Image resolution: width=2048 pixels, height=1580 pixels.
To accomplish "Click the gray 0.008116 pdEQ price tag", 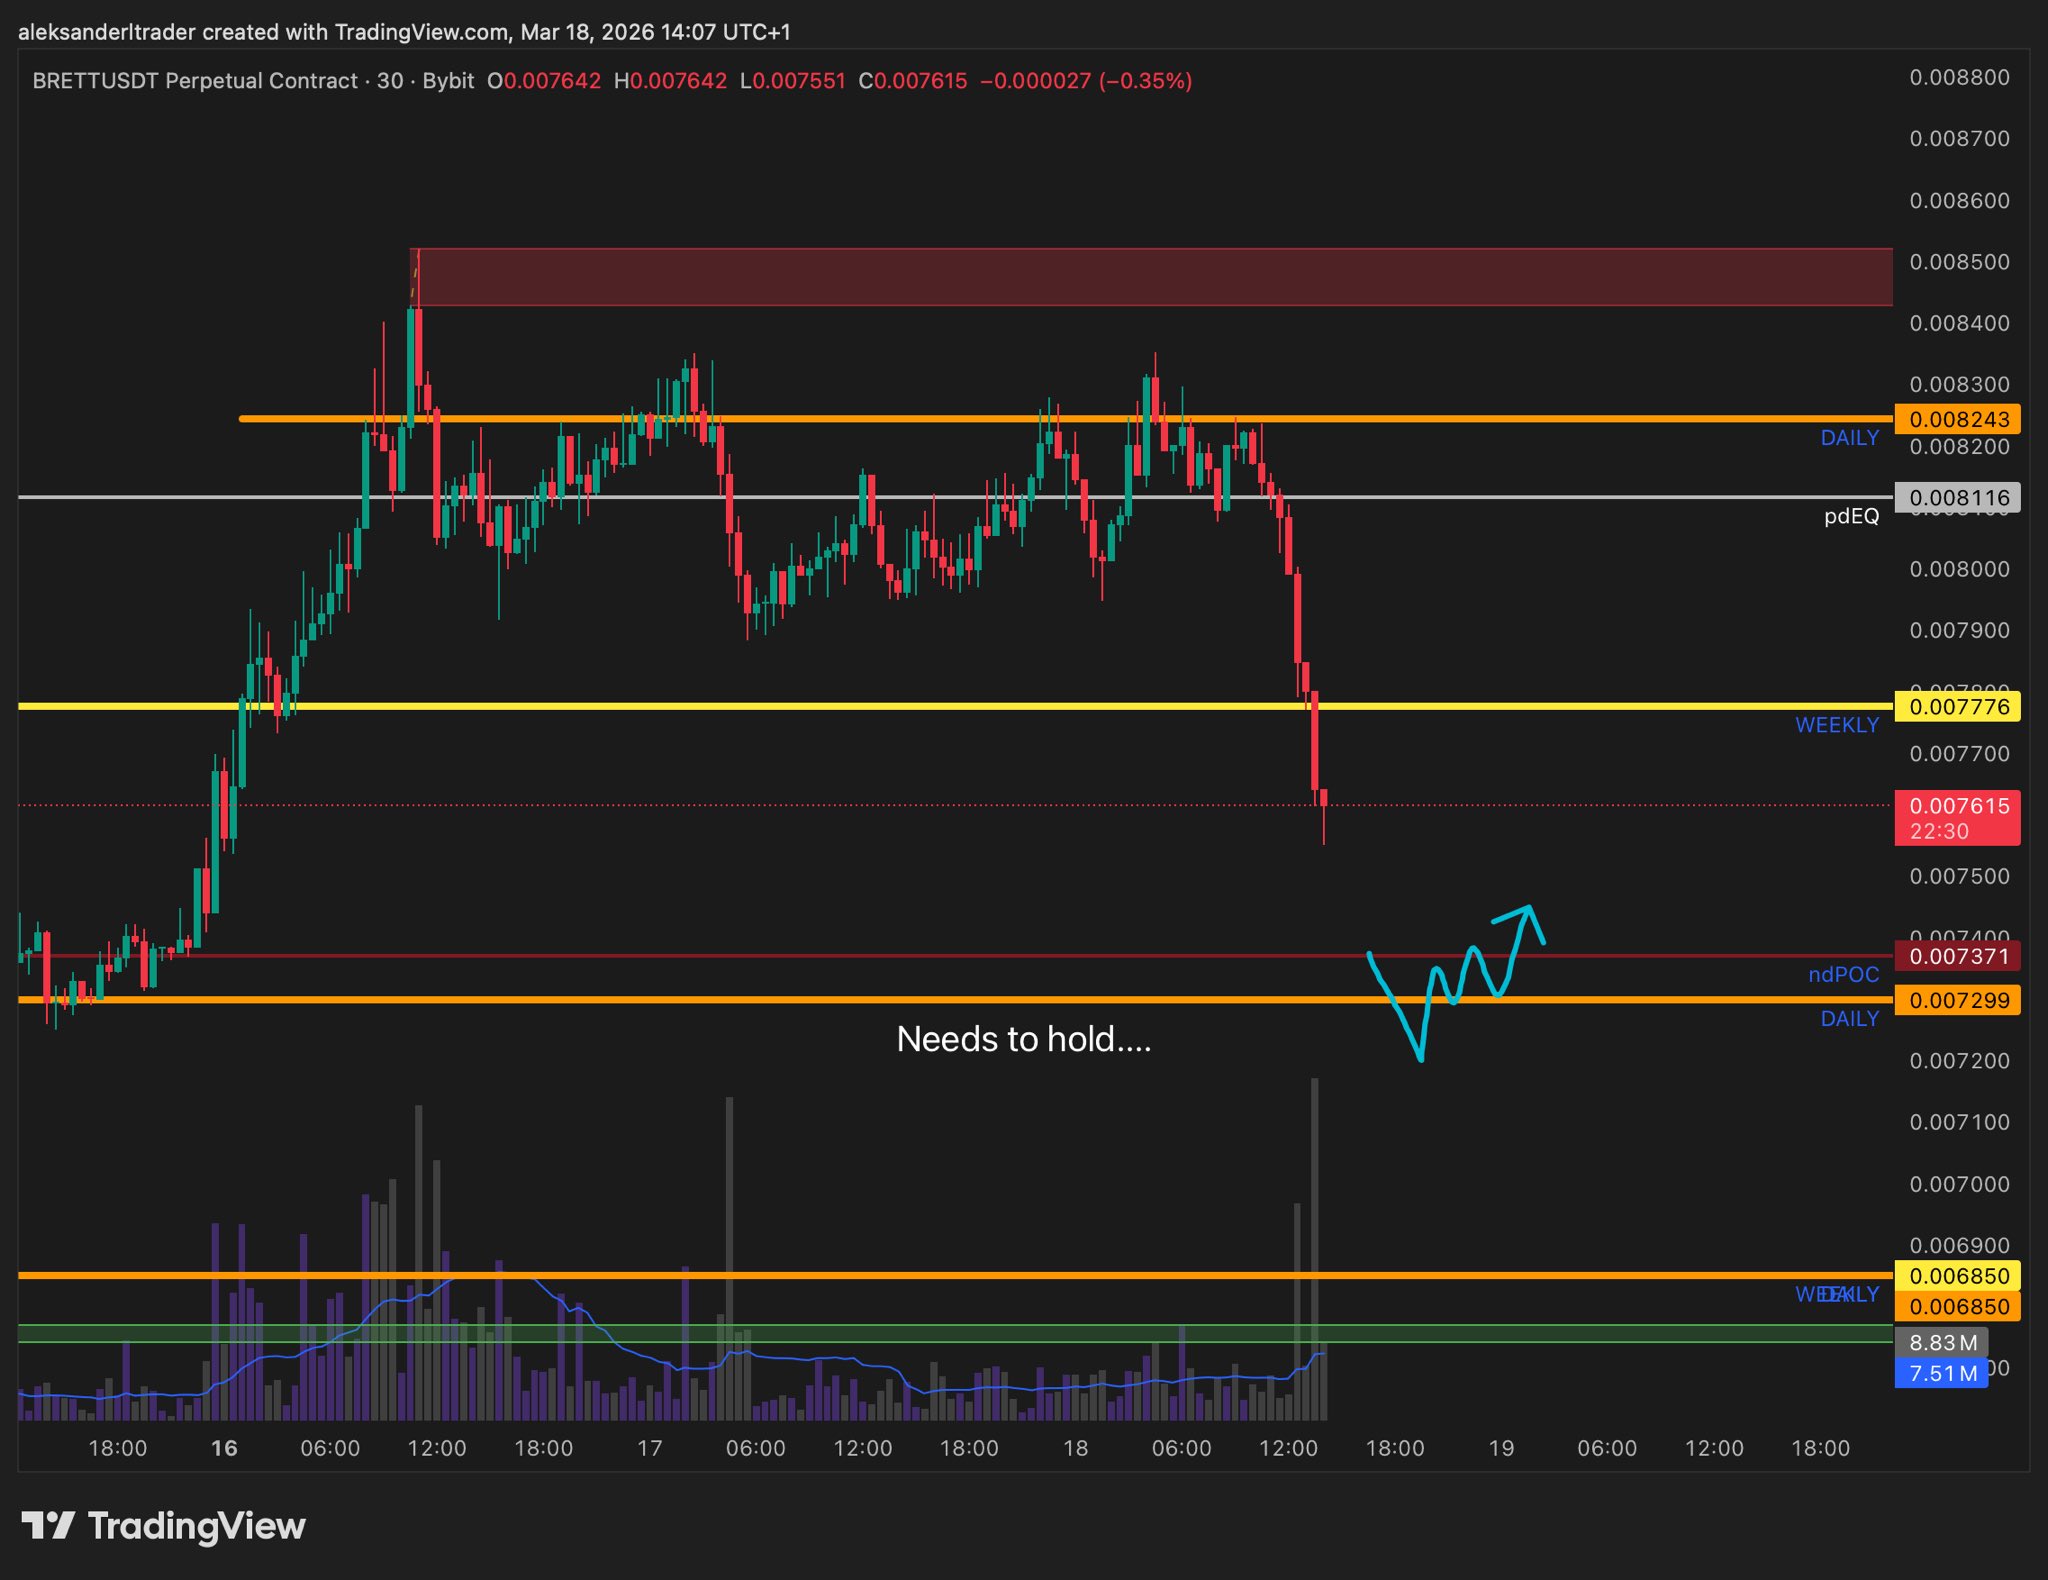I will pos(1957,497).
